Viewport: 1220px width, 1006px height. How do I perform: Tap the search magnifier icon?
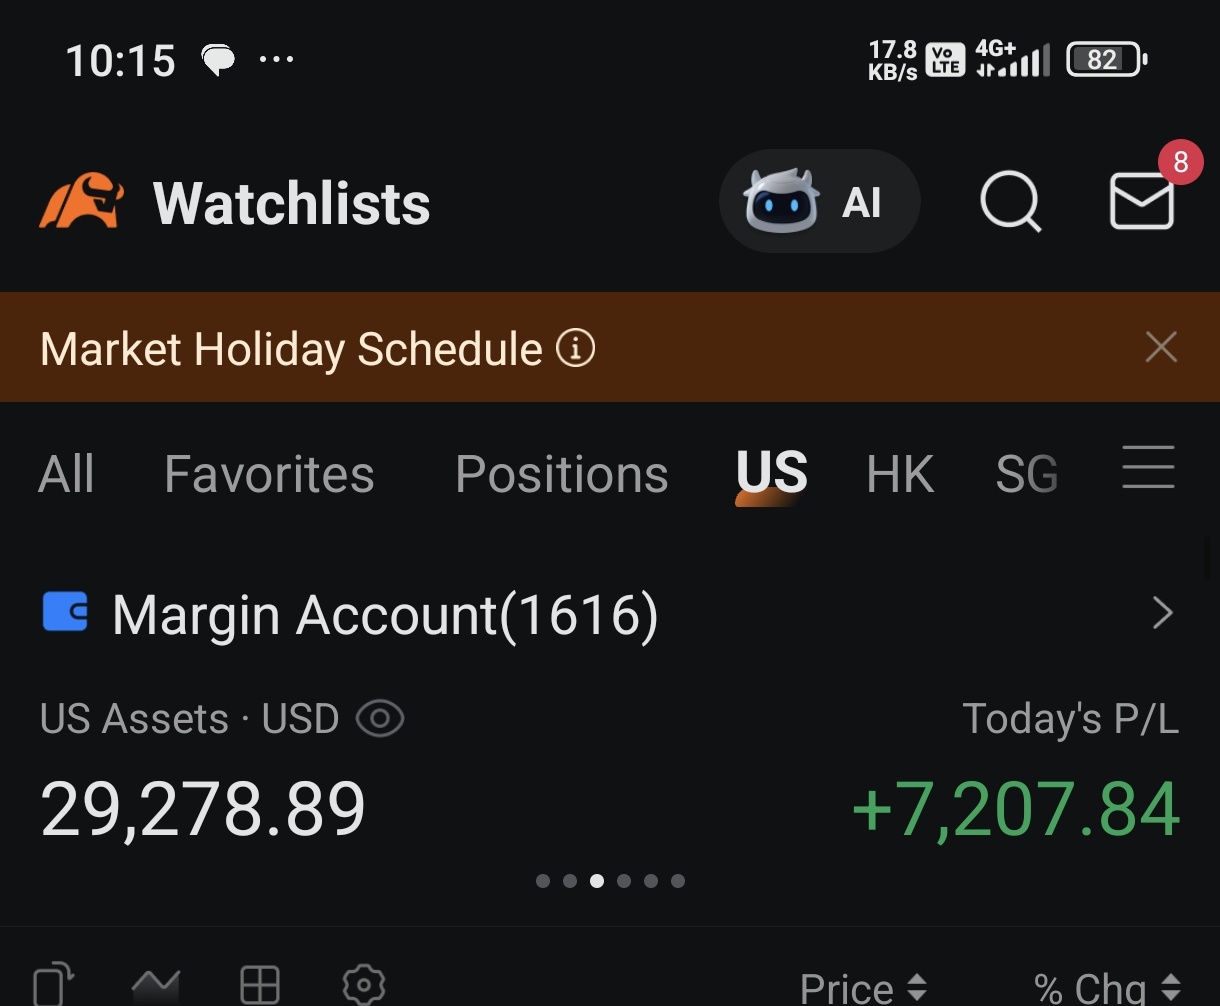point(1010,201)
